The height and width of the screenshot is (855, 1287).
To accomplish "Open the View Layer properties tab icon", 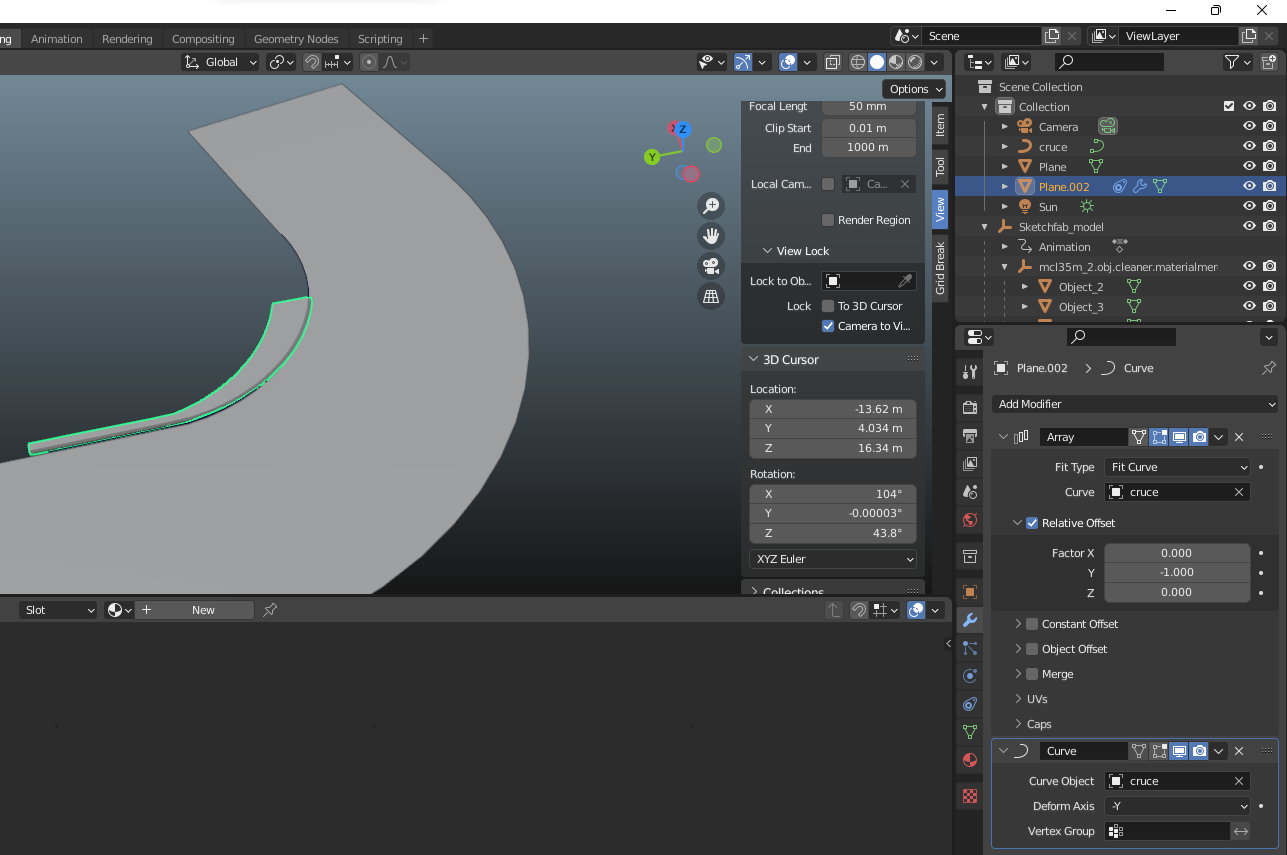I will 969,464.
